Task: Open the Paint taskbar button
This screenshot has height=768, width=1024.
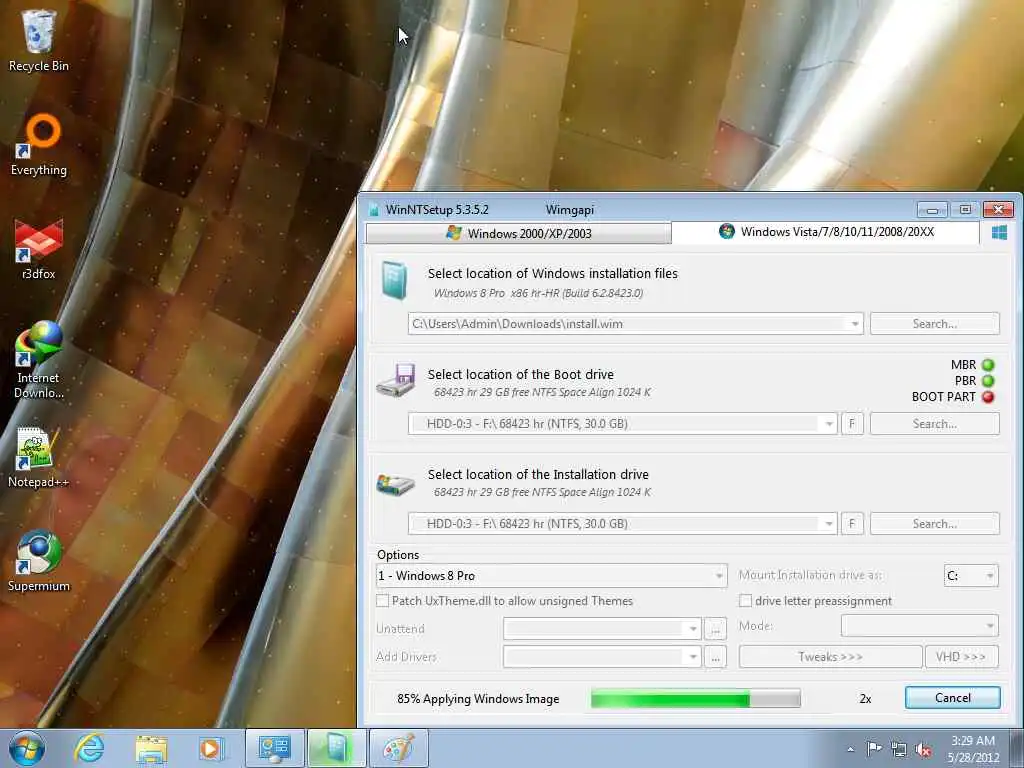Action: [x=399, y=748]
